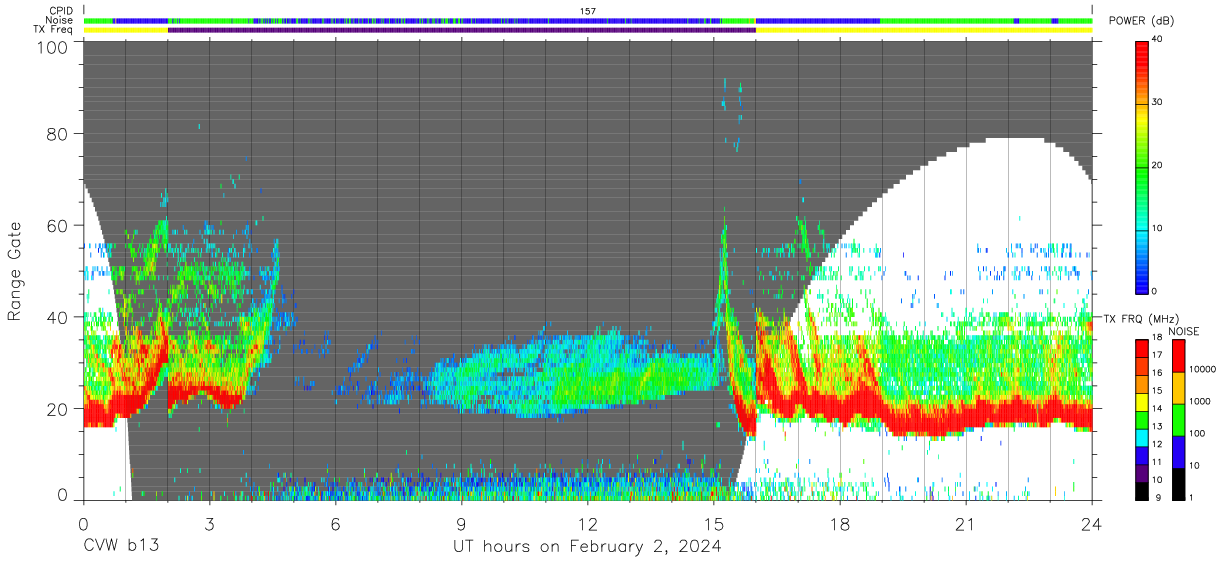Click y-axis tick label 80
Image resolution: width=1228 pixels, height=567 pixels.
click(x=58, y=134)
